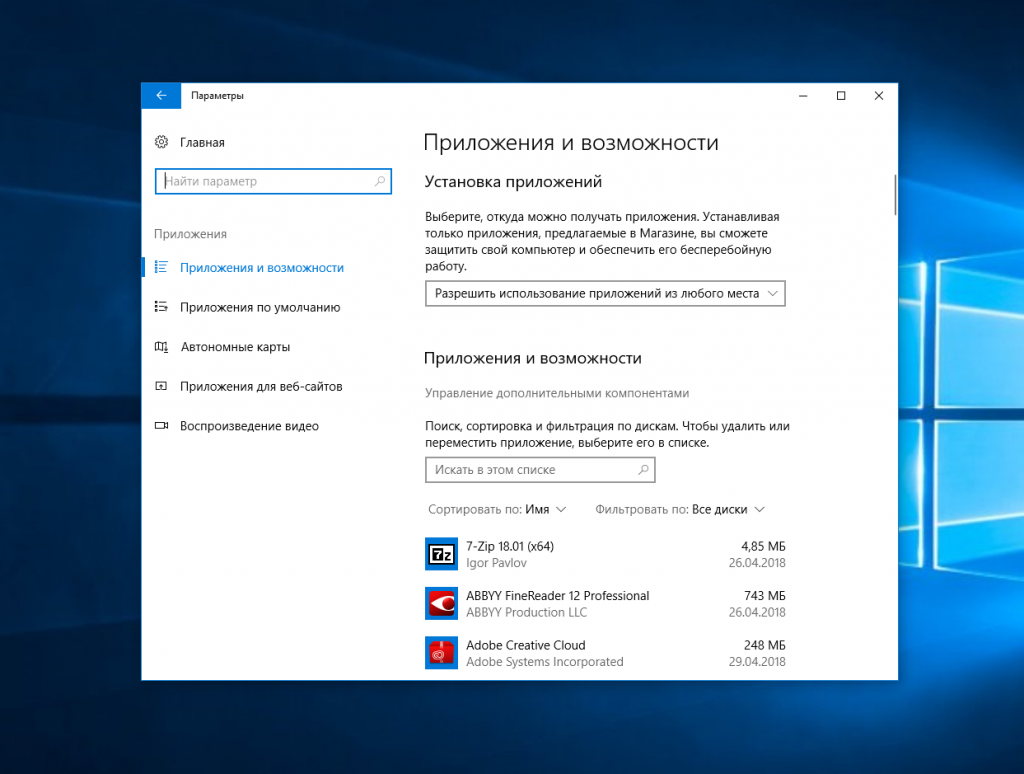This screenshot has height=774, width=1024.
Task: Click the Воспроизведение видео camera icon
Action: [161, 426]
